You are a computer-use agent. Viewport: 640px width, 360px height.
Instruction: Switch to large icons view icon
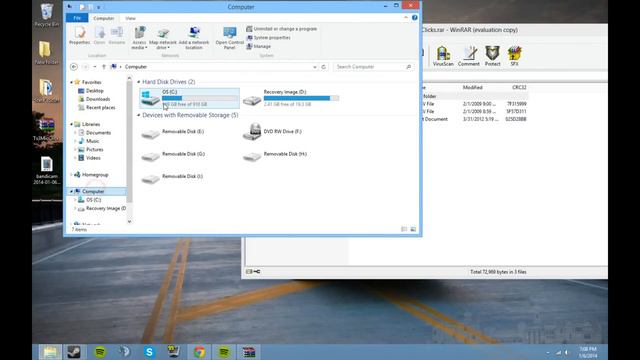click(413, 229)
